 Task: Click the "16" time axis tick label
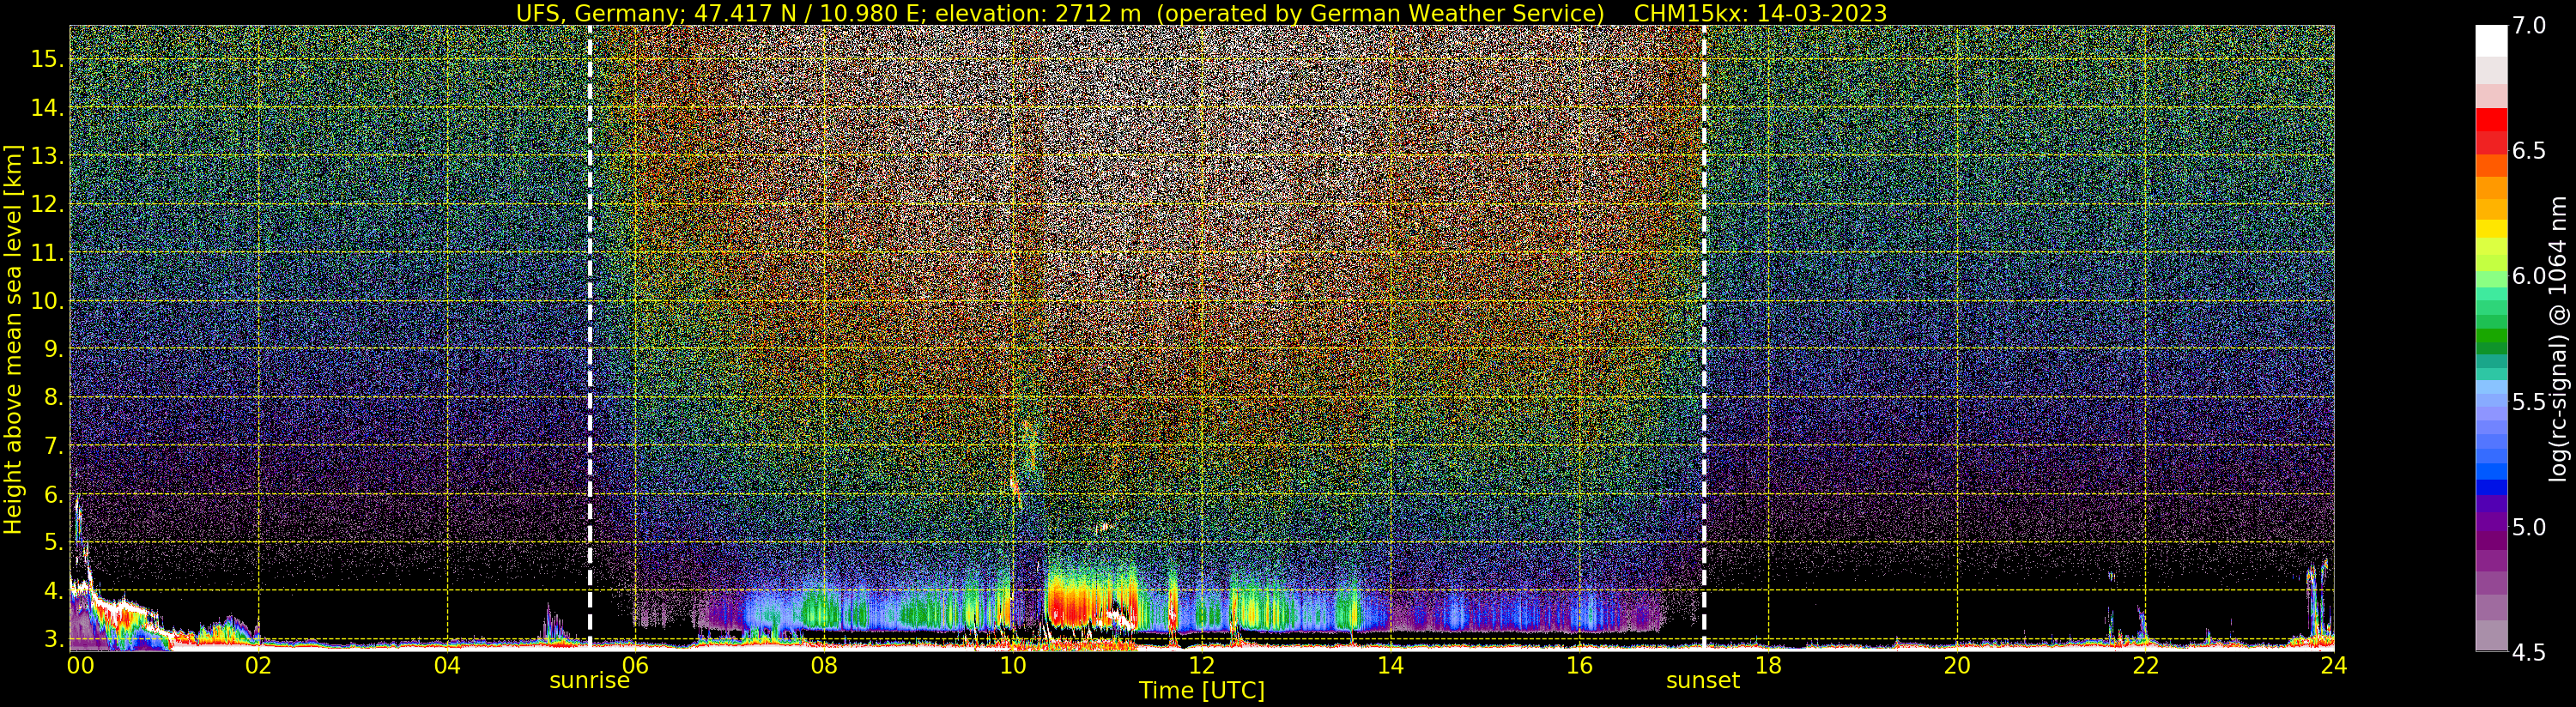(x=1579, y=665)
